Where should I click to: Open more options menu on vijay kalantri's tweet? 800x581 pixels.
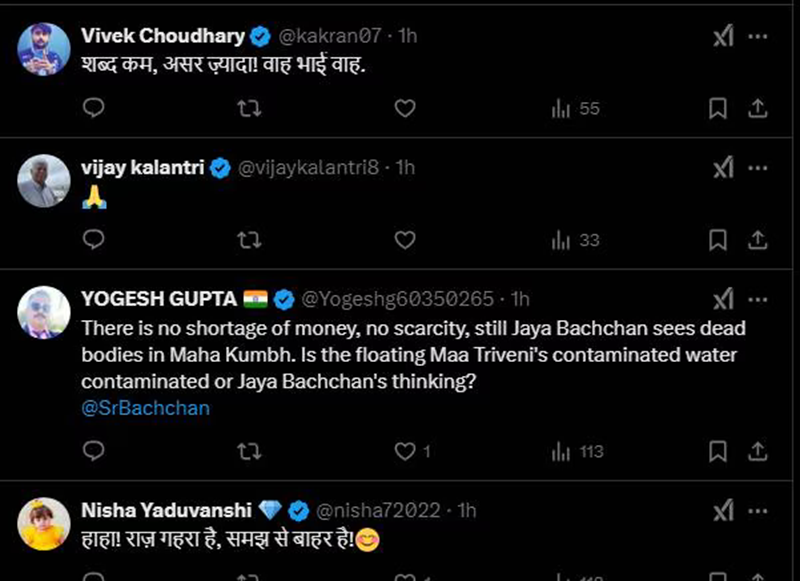point(759,168)
